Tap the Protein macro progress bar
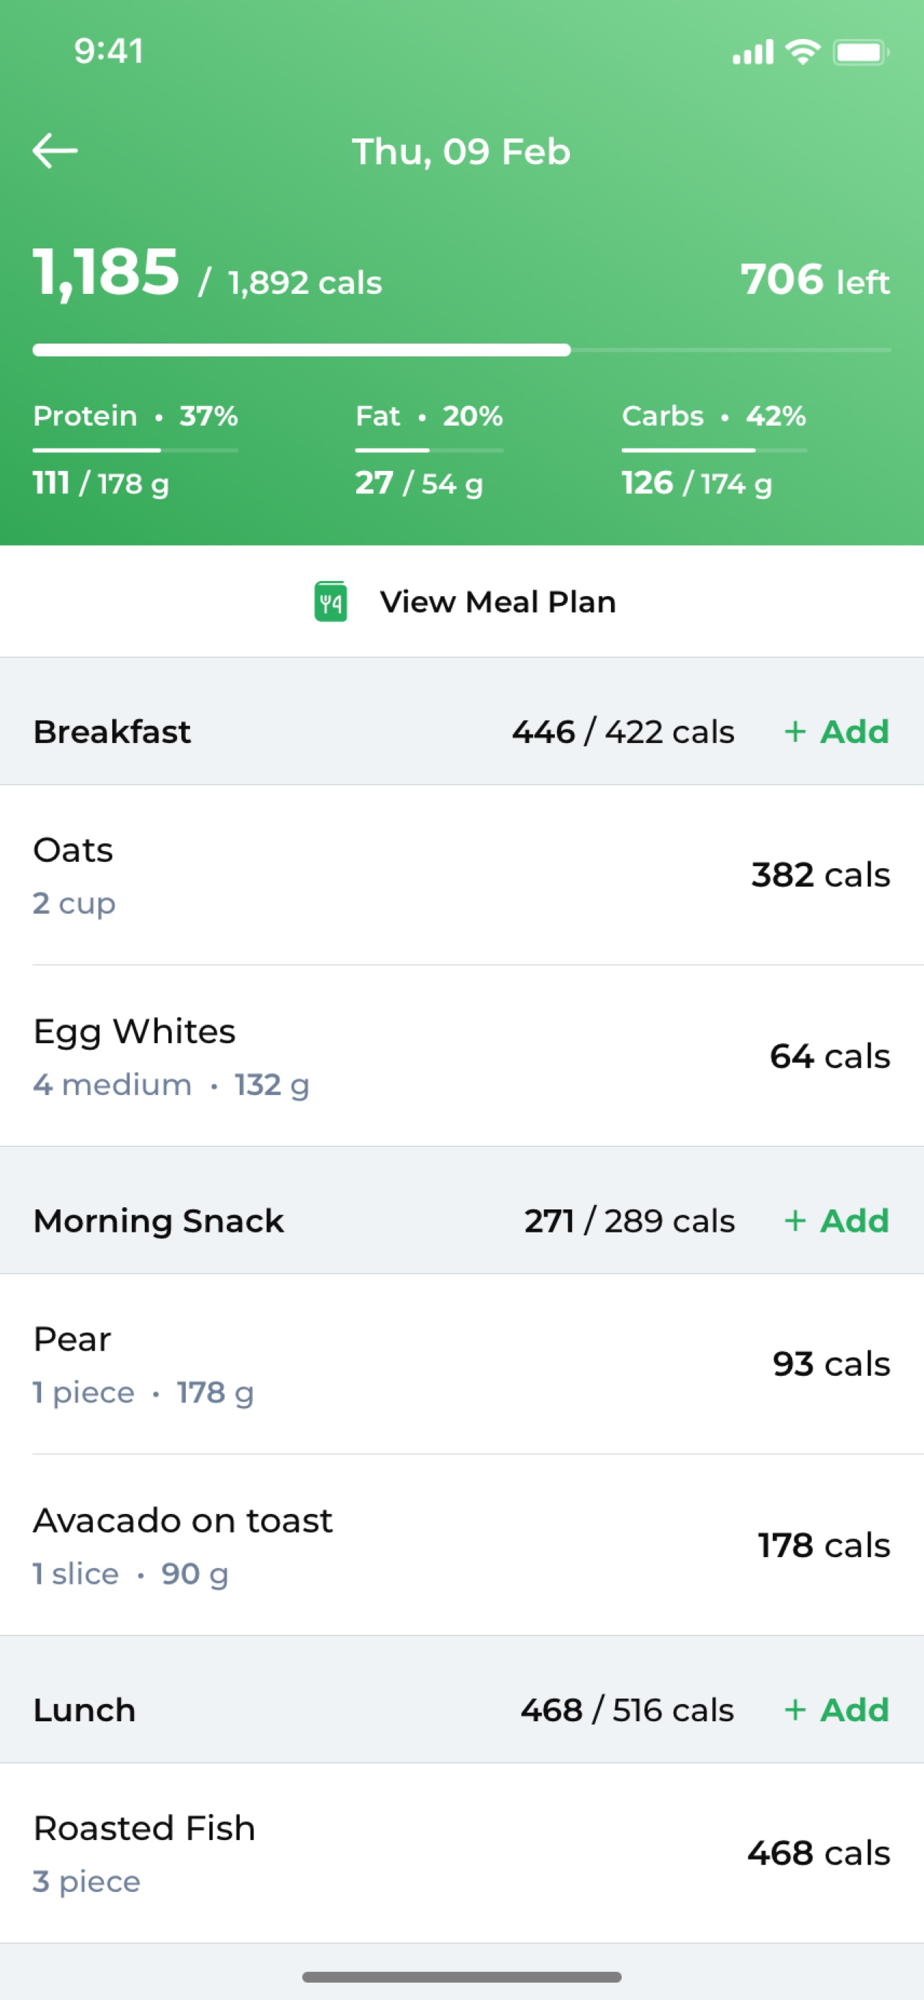 click(135, 450)
